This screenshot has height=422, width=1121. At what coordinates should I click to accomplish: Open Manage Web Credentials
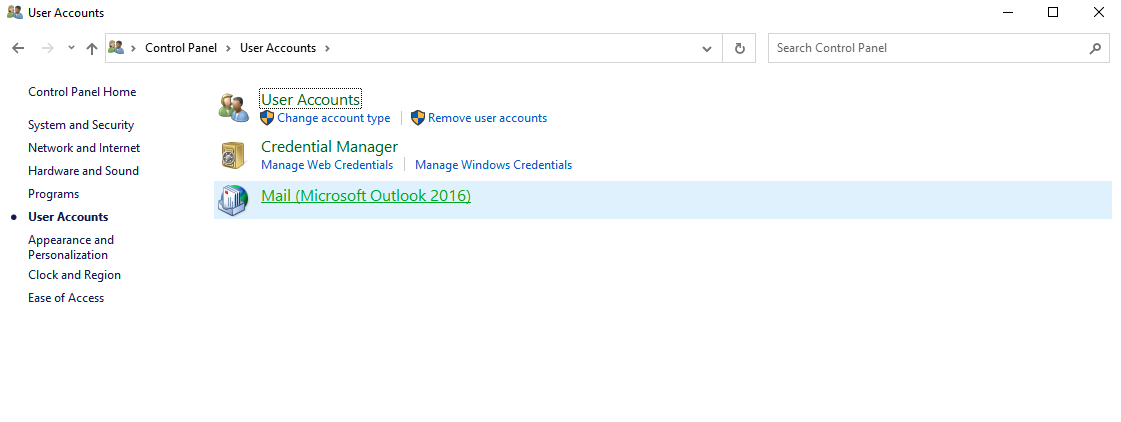(327, 165)
